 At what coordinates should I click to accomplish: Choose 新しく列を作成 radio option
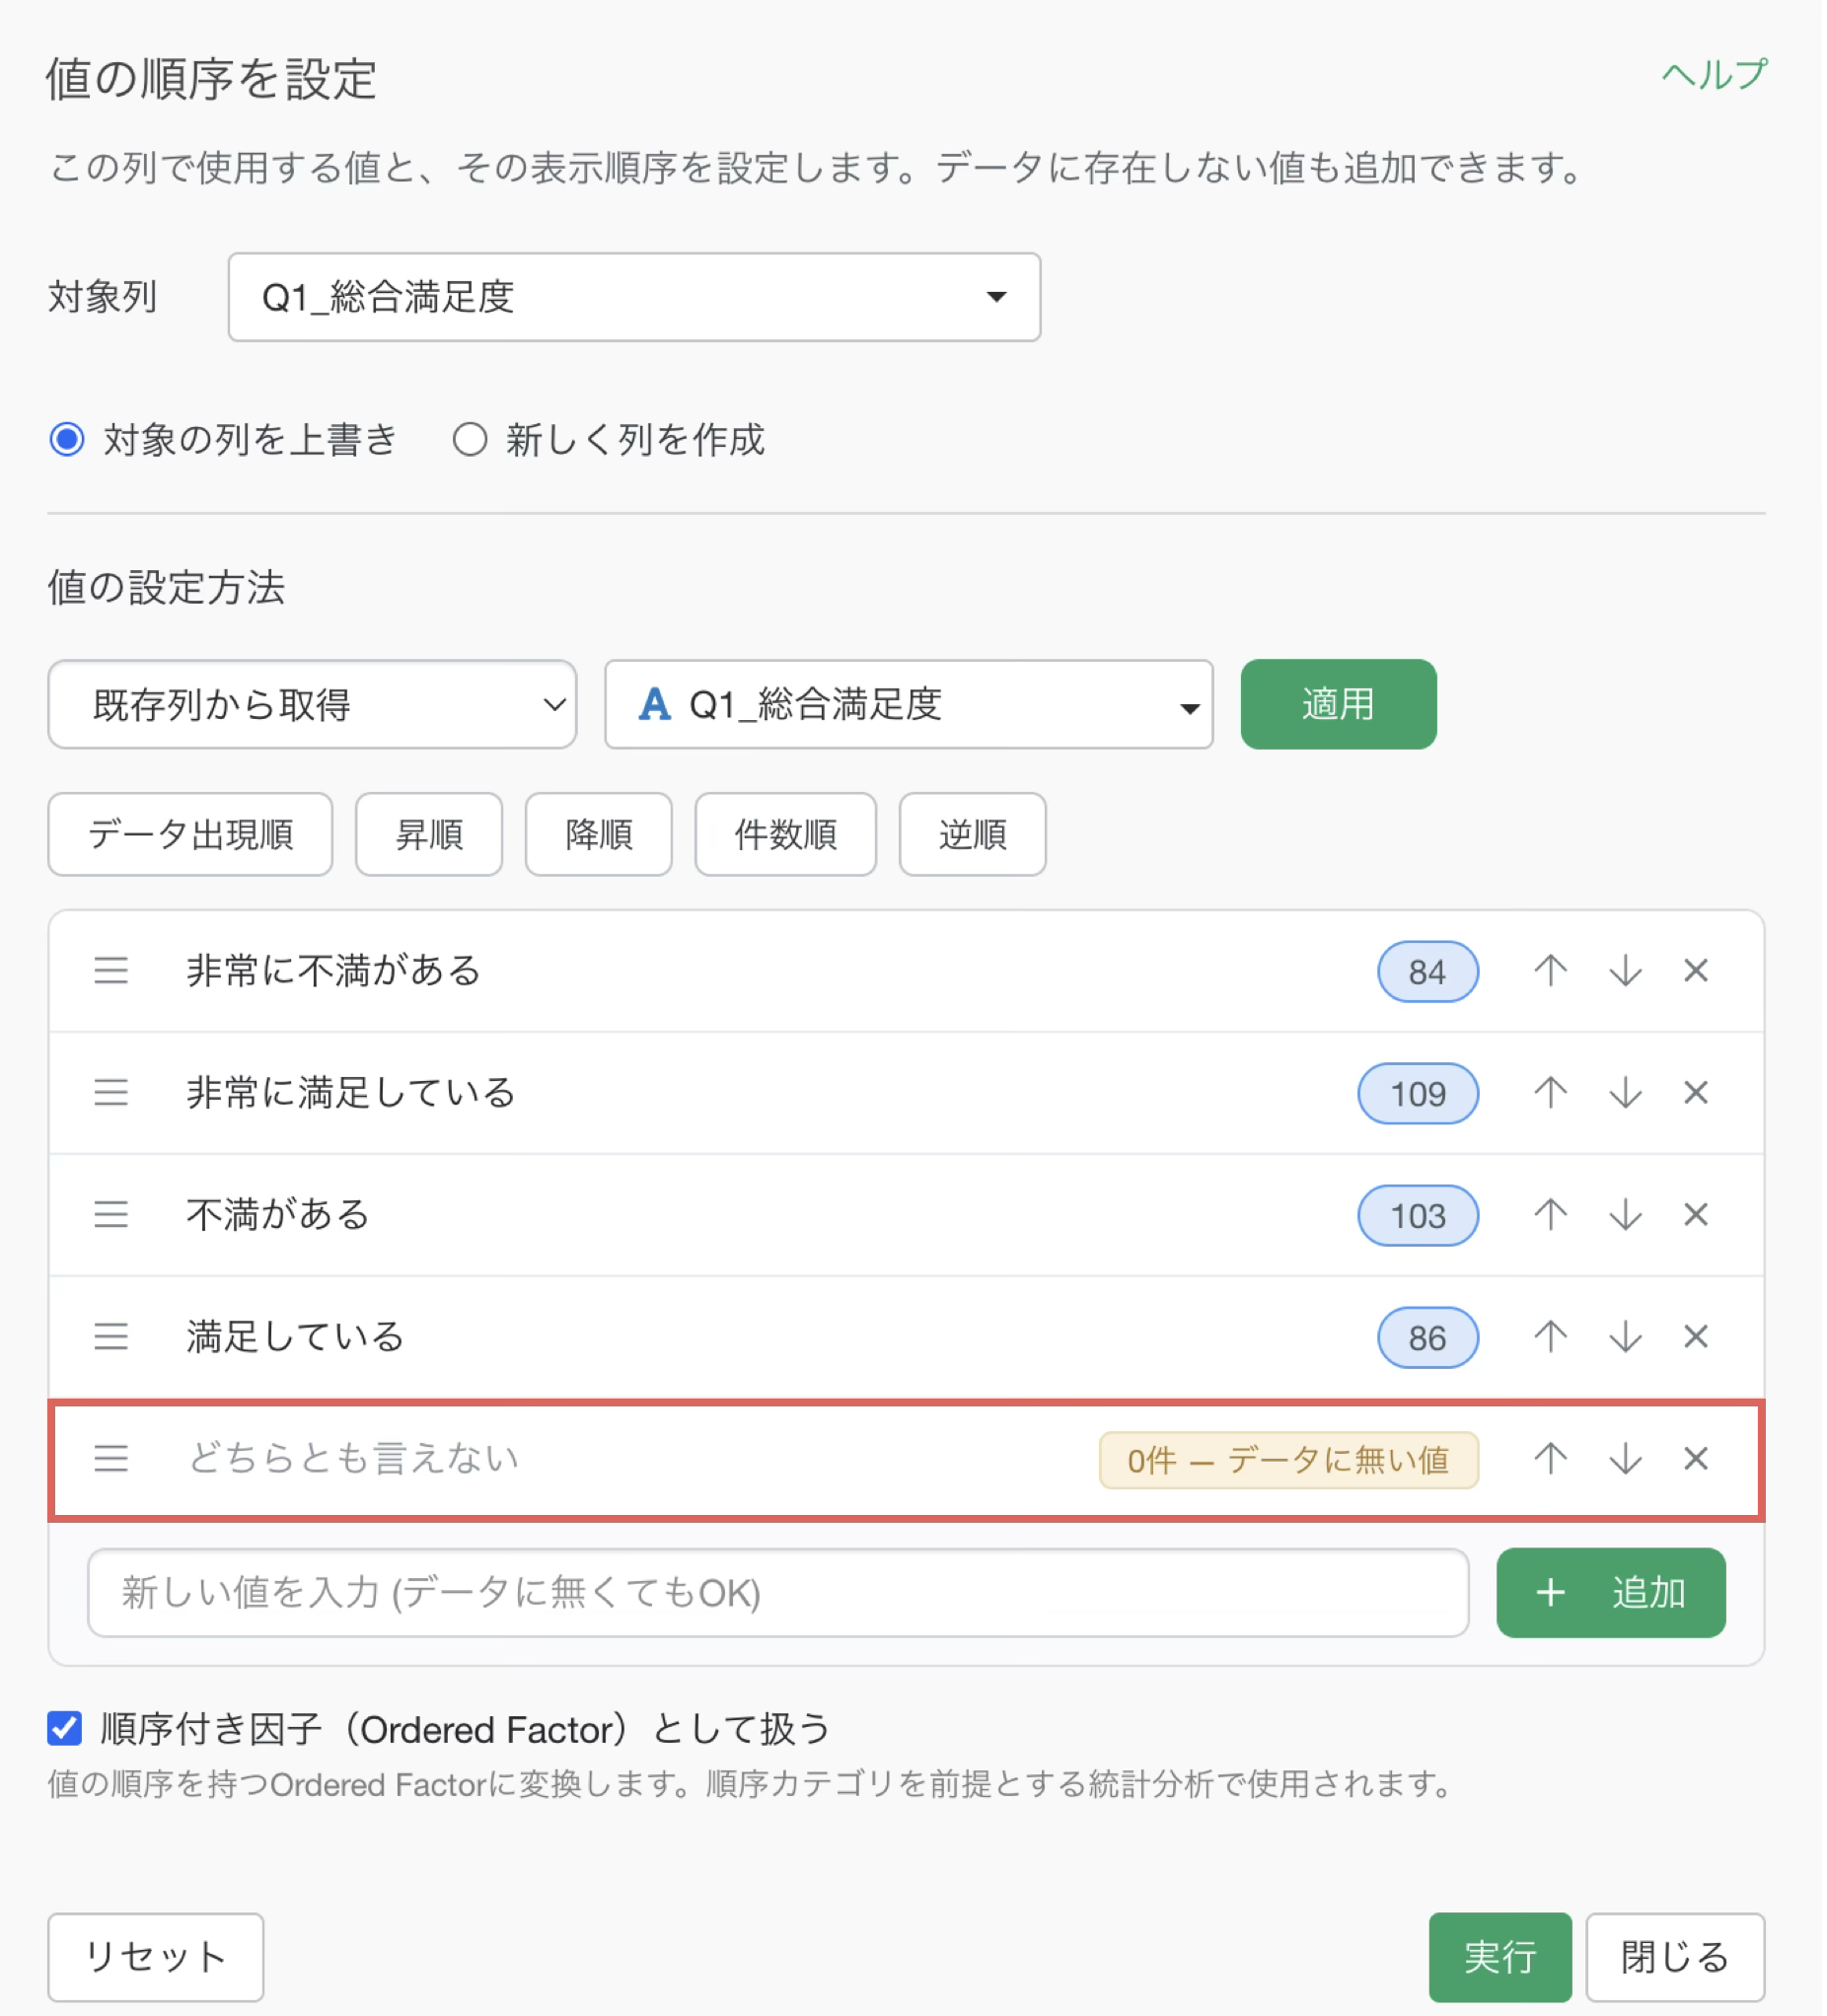471,440
